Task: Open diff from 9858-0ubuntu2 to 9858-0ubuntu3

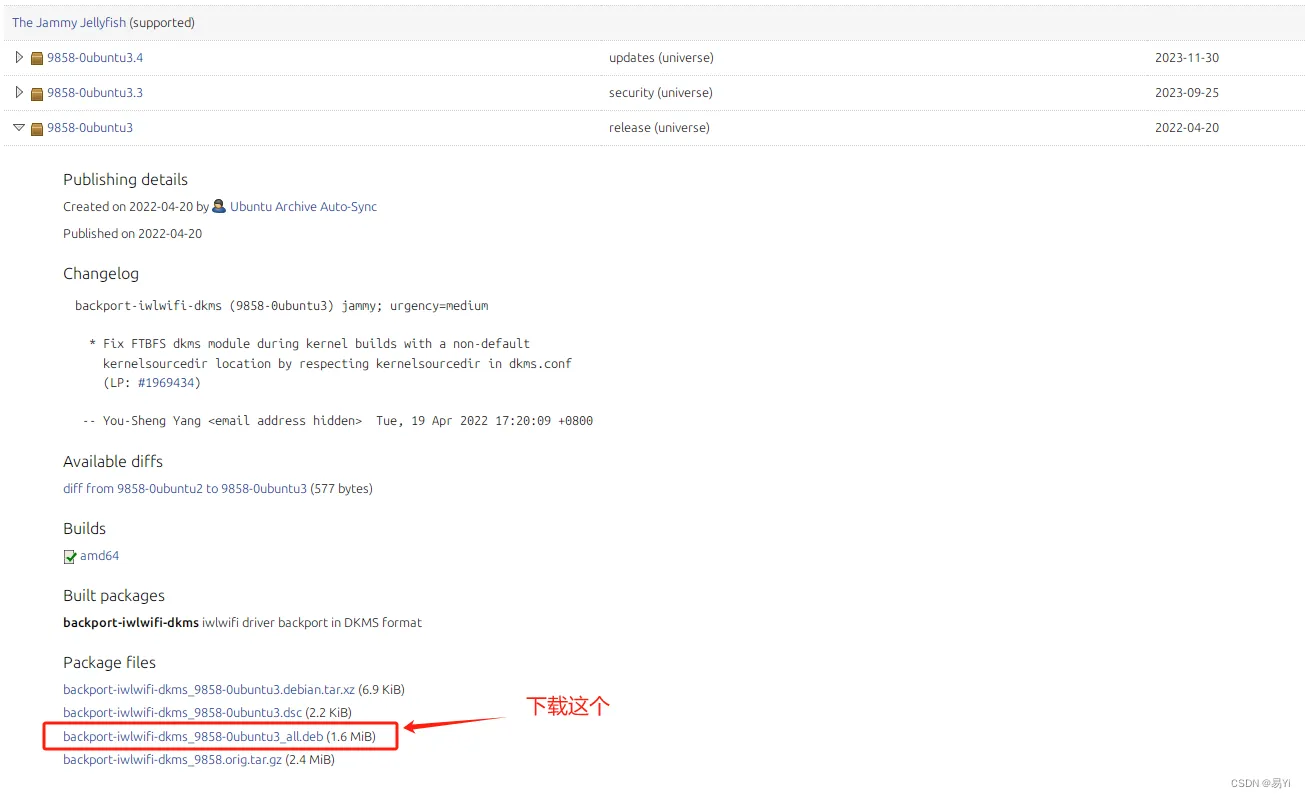Action: coord(185,489)
